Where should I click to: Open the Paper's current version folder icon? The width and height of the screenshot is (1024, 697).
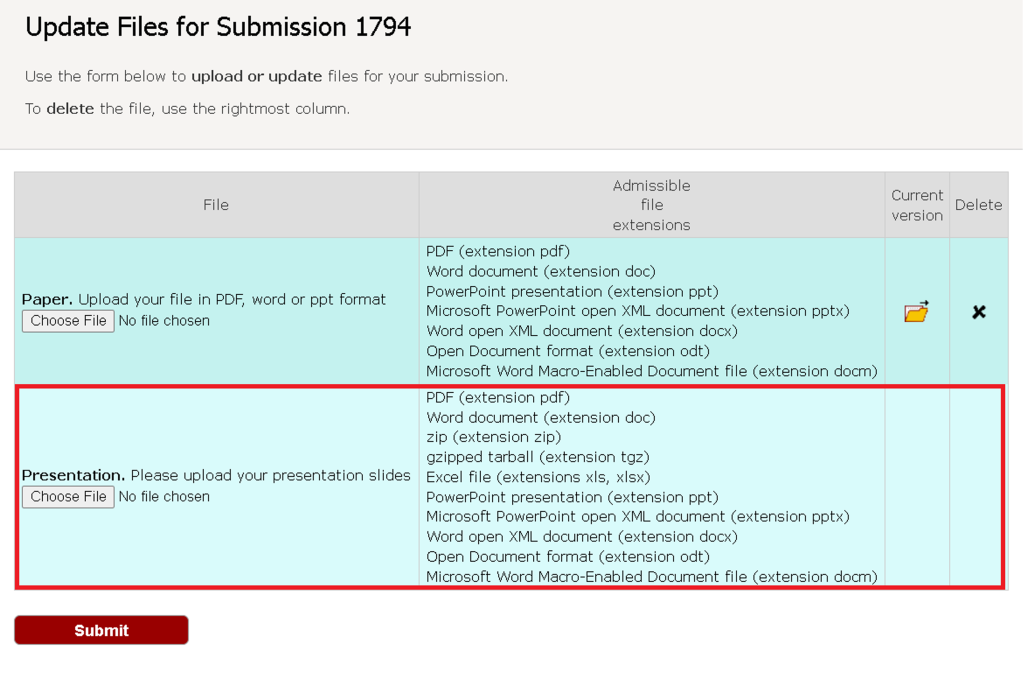pos(916,311)
